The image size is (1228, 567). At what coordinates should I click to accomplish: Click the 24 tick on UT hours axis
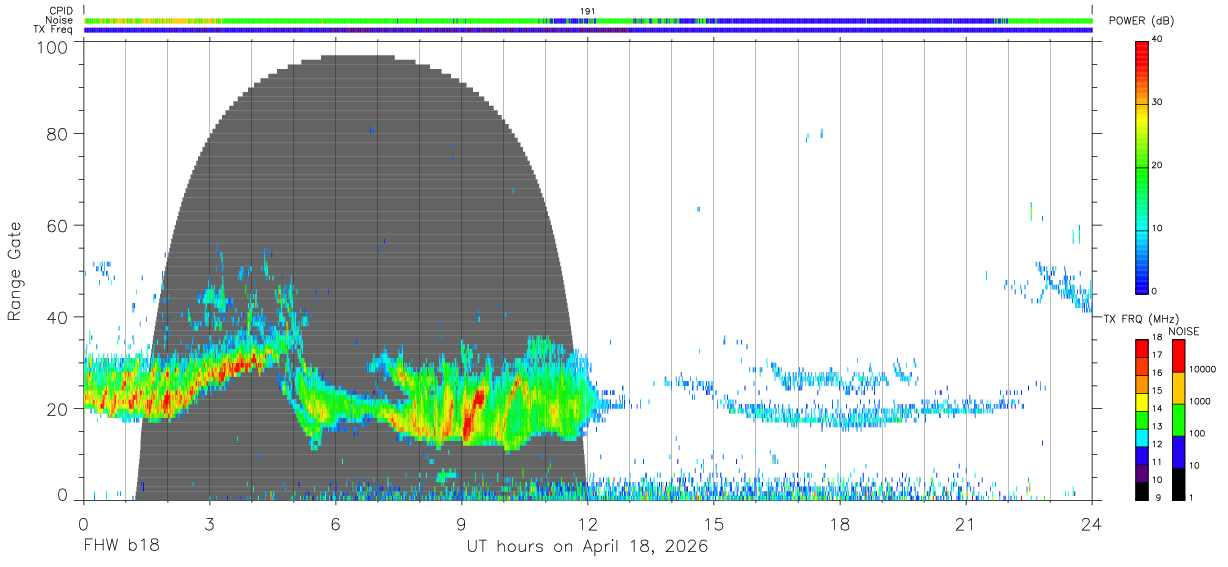click(1091, 524)
